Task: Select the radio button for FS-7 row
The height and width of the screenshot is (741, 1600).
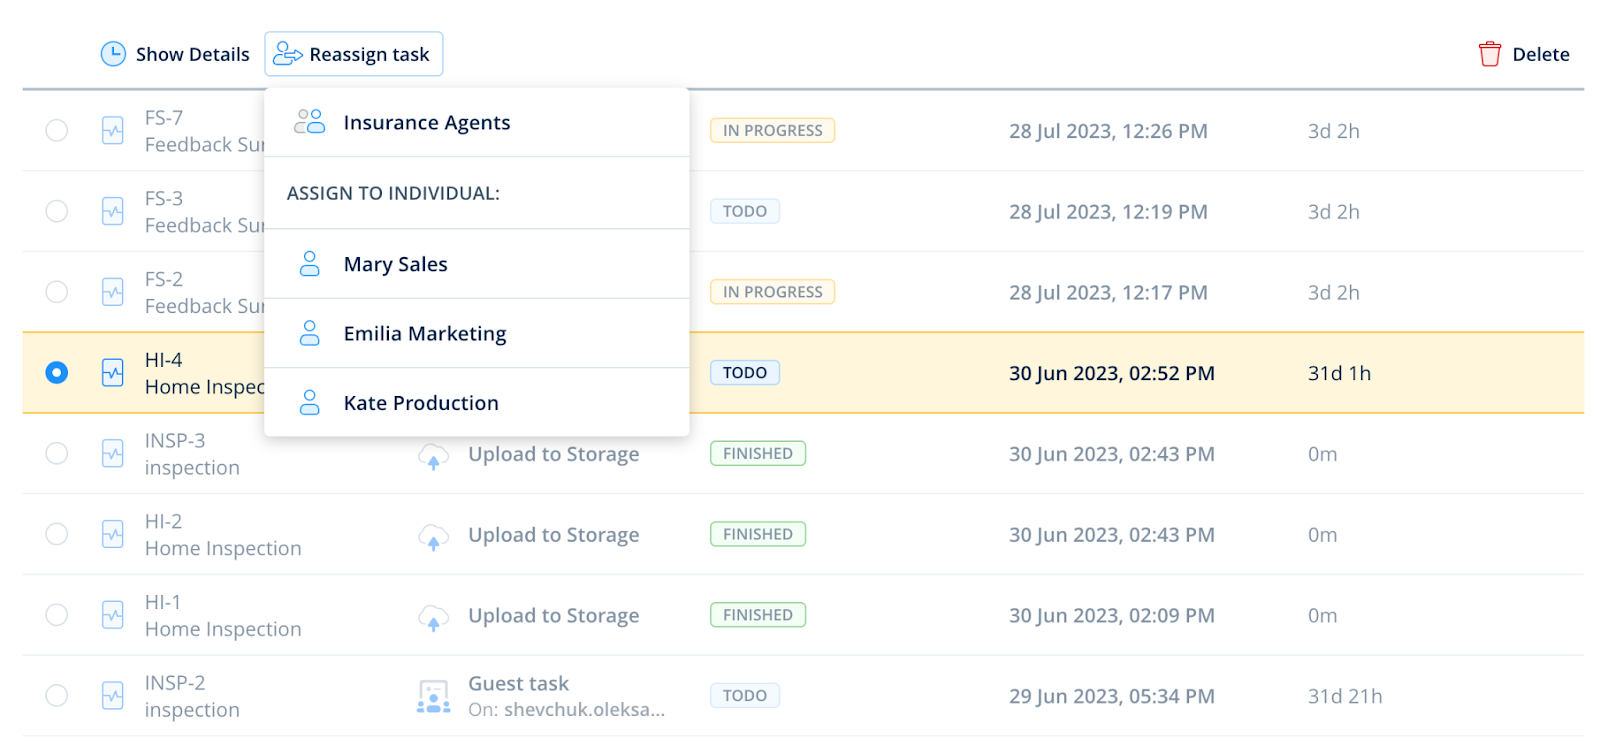Action: pyautogui.click(x=57, y=131)
